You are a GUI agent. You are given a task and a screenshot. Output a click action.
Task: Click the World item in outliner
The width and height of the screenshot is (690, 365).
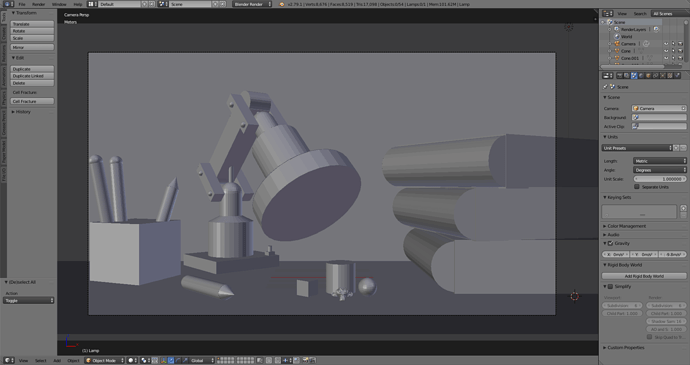tap(626, 37)
